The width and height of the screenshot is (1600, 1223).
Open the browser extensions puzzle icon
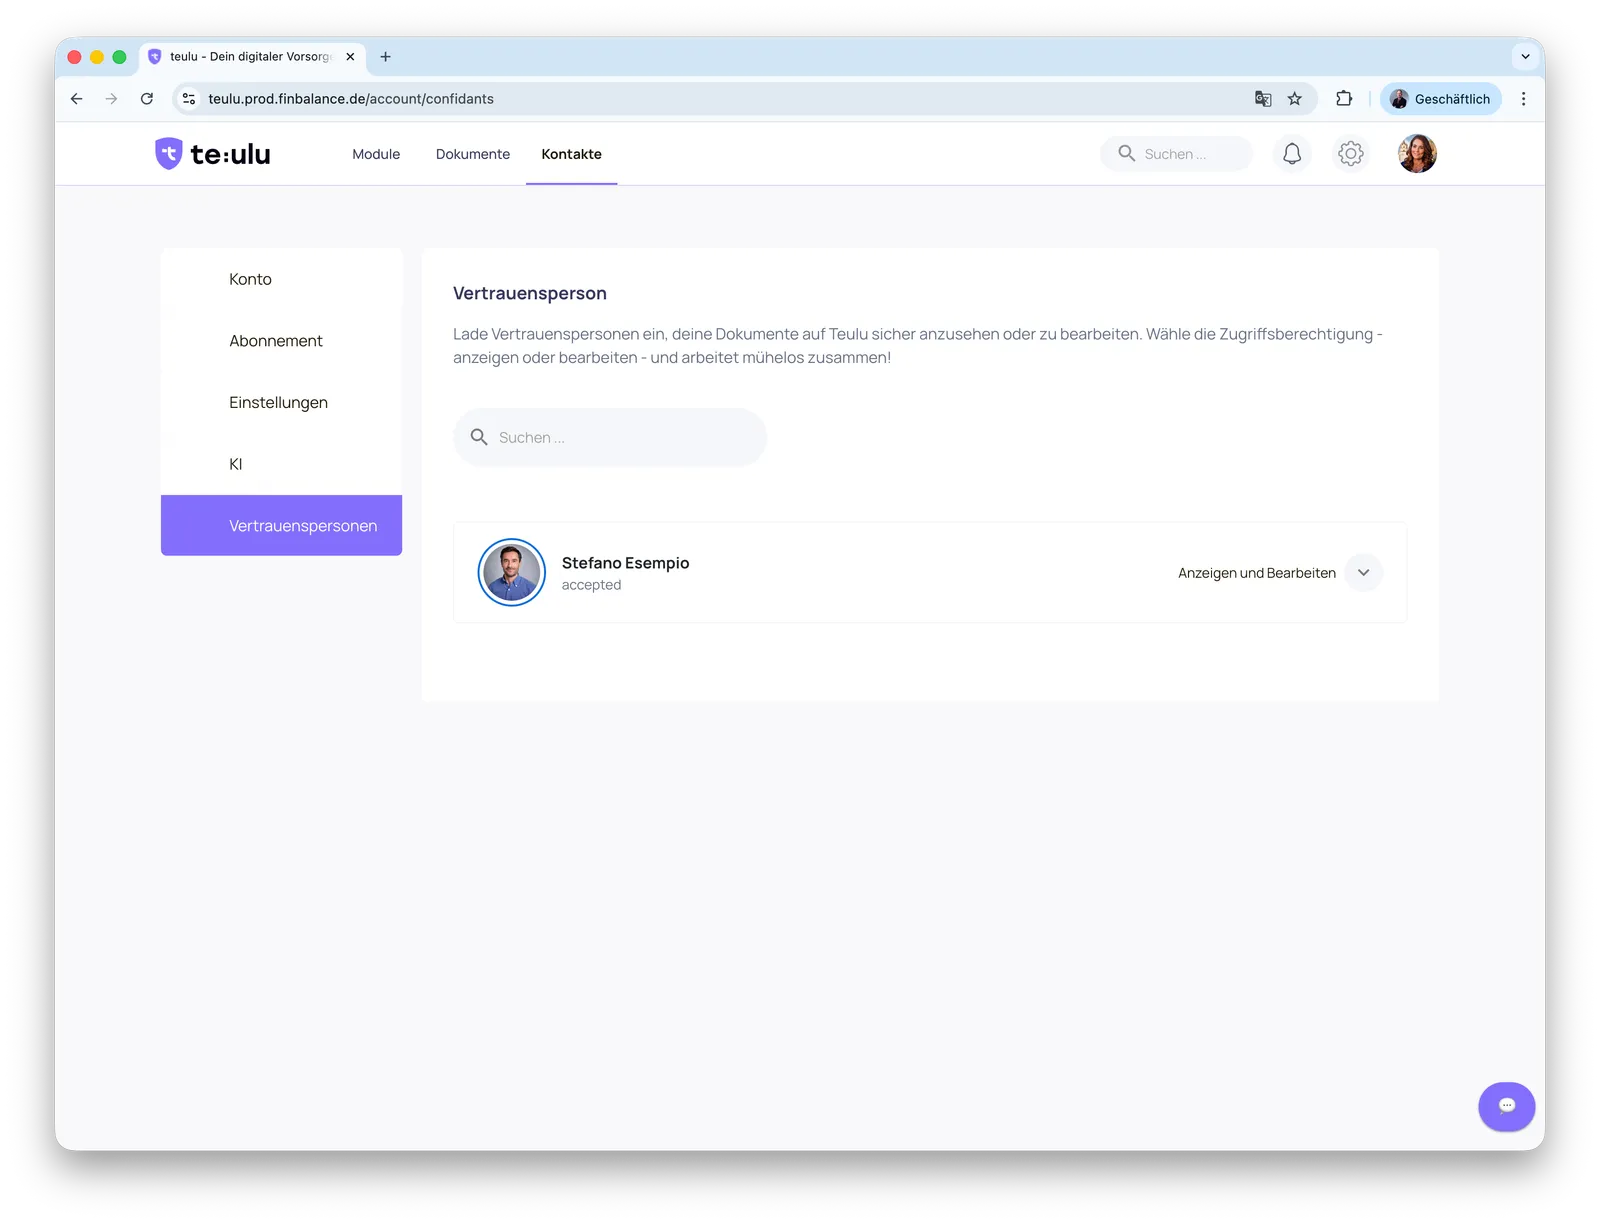[1344, 99]
